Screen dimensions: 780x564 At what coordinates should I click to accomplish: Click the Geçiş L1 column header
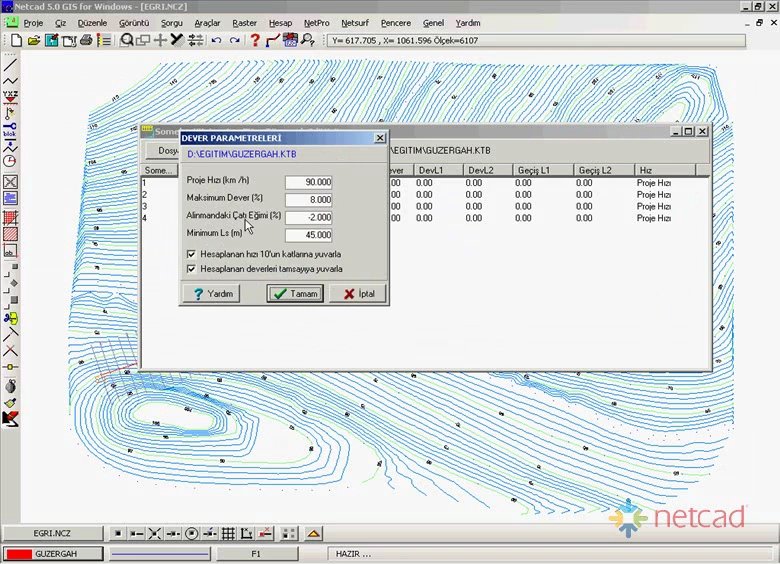pyautogui.click(x=543, y=170)
